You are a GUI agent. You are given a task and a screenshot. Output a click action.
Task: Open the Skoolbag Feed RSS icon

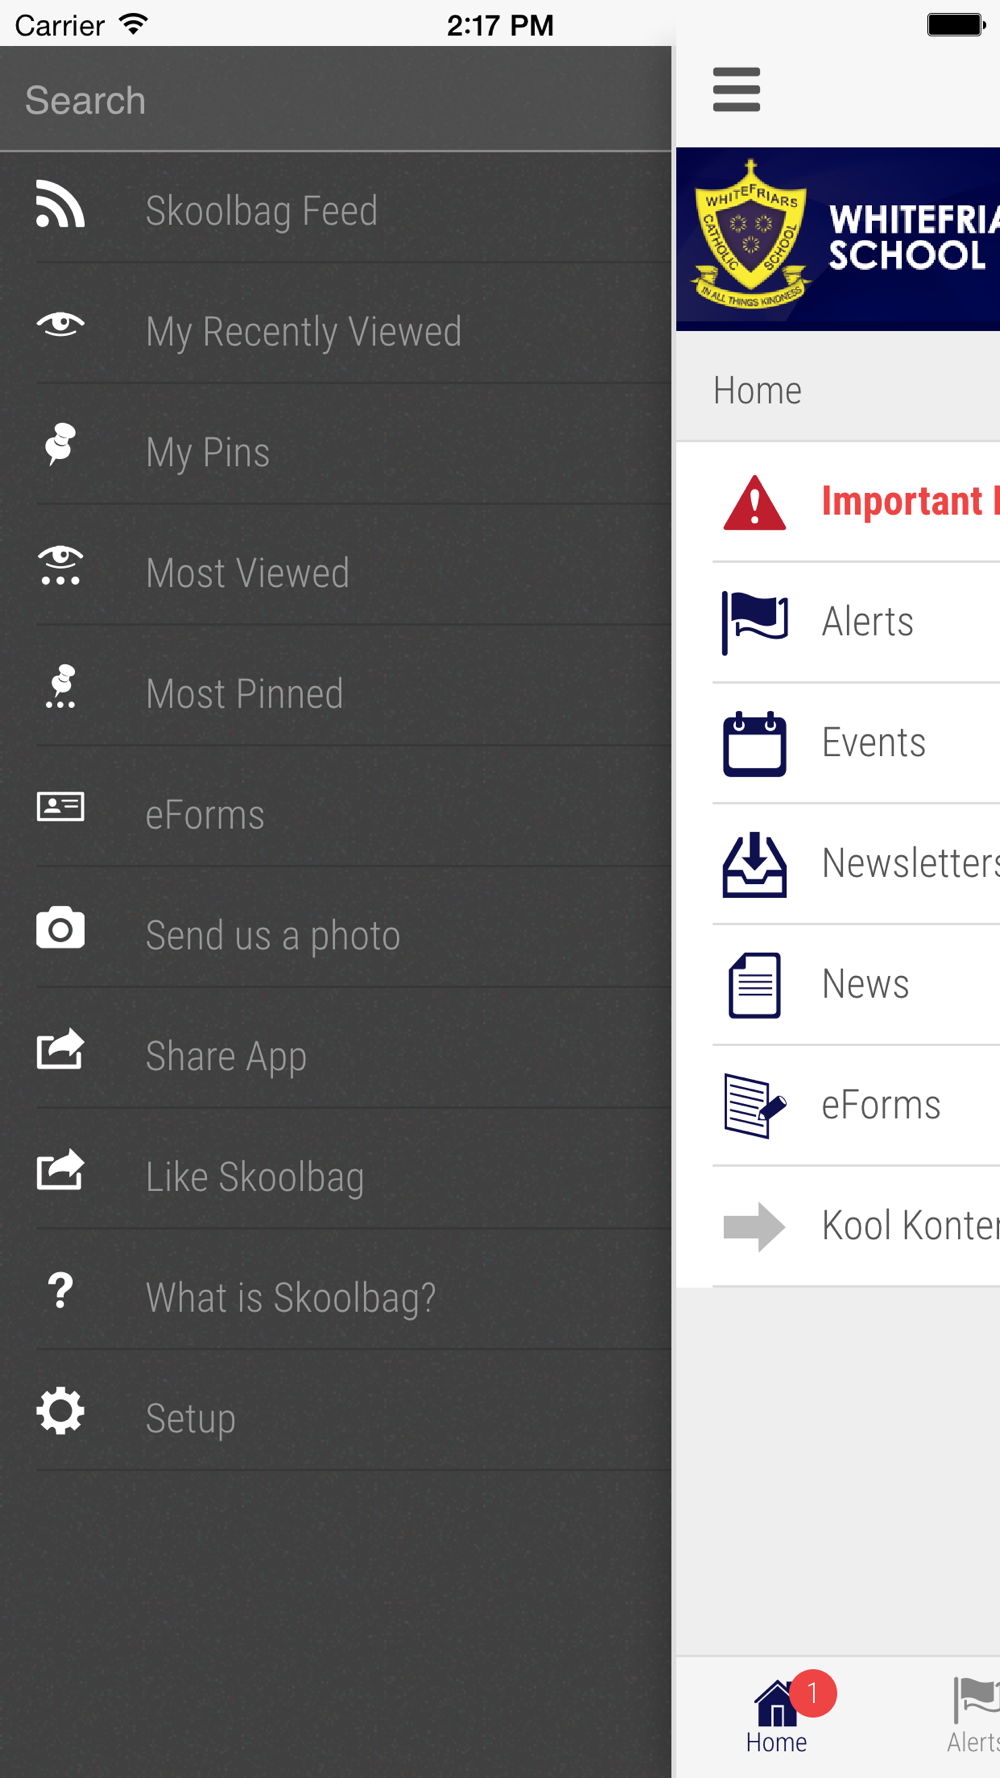pyautogui.click(x=60, y=204)
